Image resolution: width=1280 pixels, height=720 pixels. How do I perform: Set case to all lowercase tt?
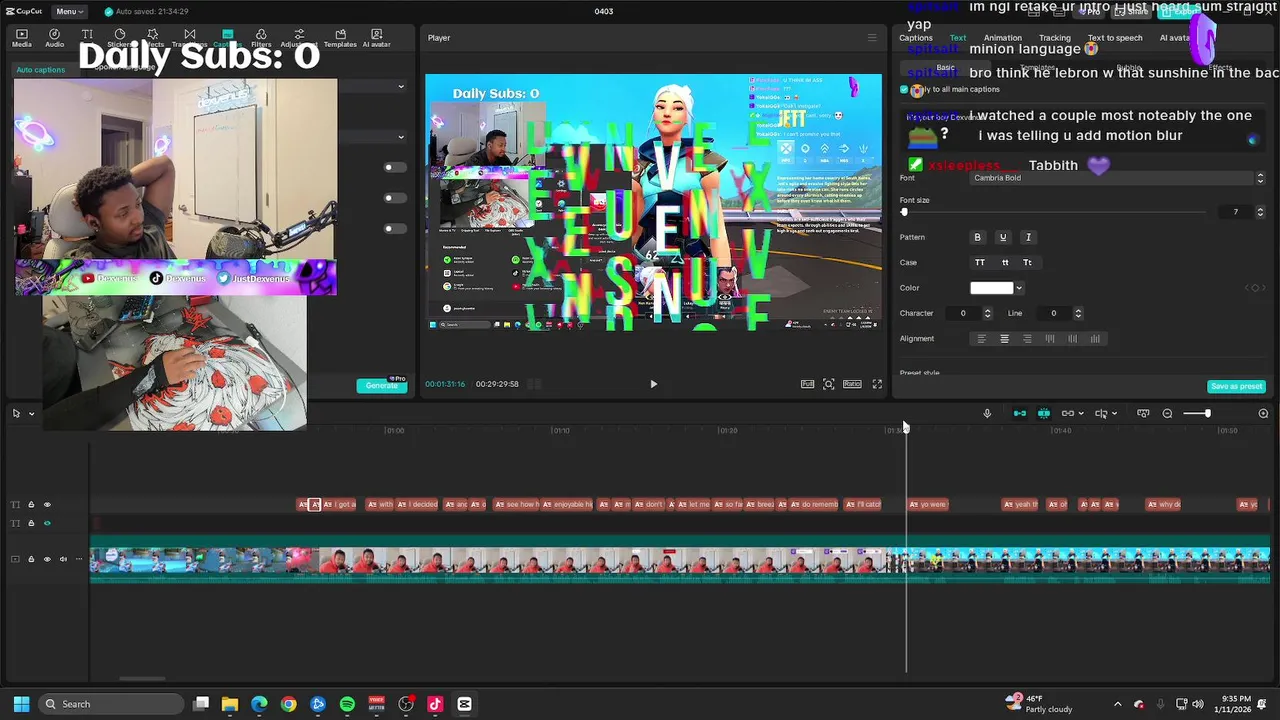(x=1004, y=262)
